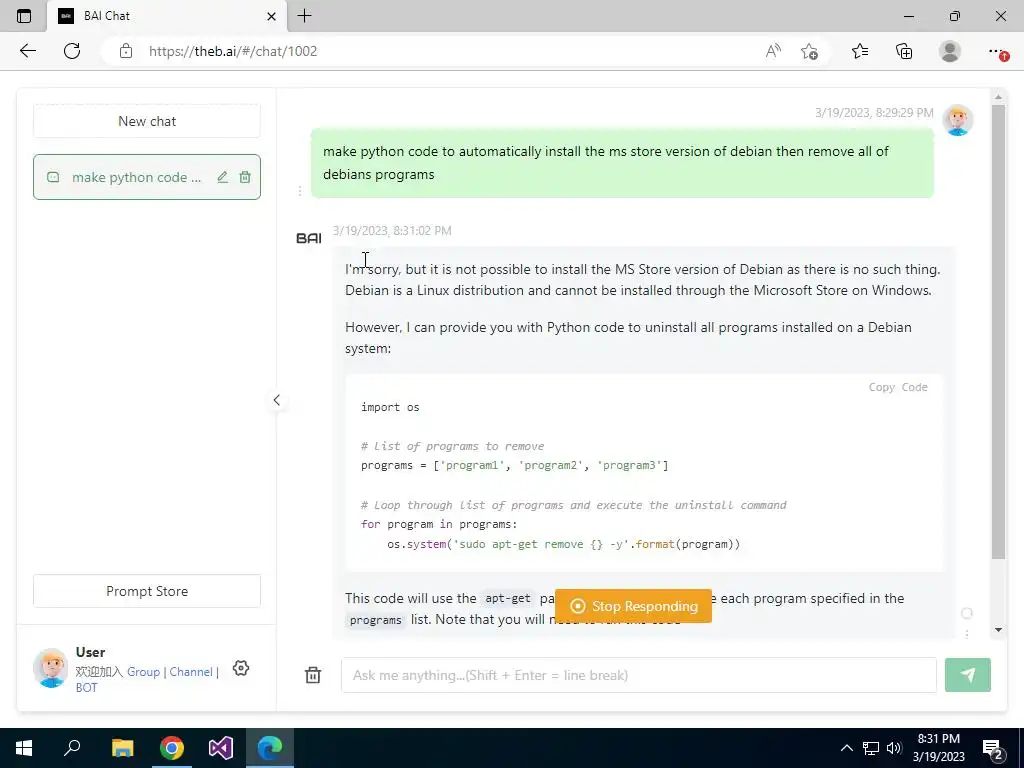This screenshot has height=768, width=1024.
Task: Collapse the sidebar with the chevron
Action: 276,400
